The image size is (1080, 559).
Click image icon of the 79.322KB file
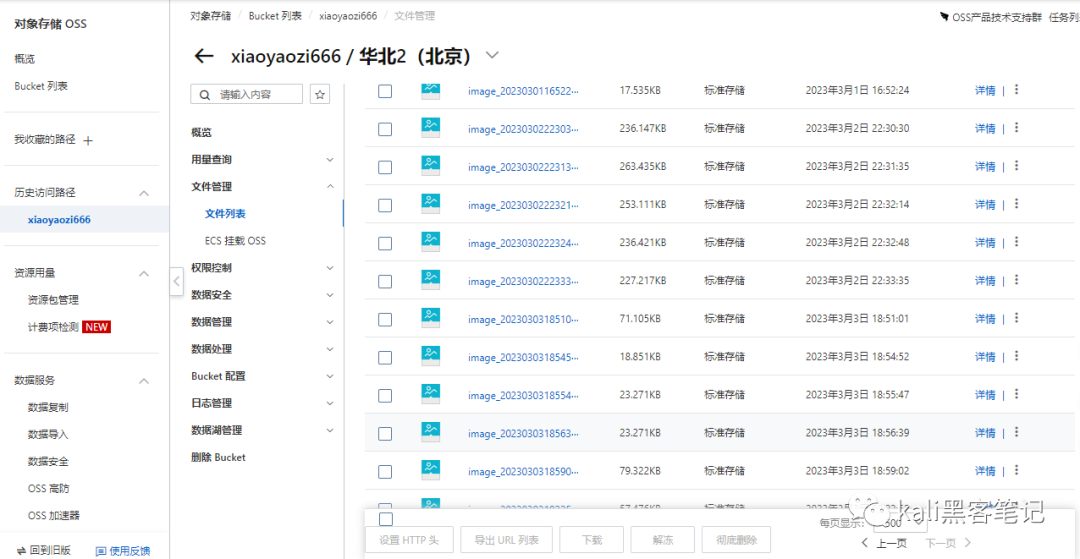tap(430, 471)
